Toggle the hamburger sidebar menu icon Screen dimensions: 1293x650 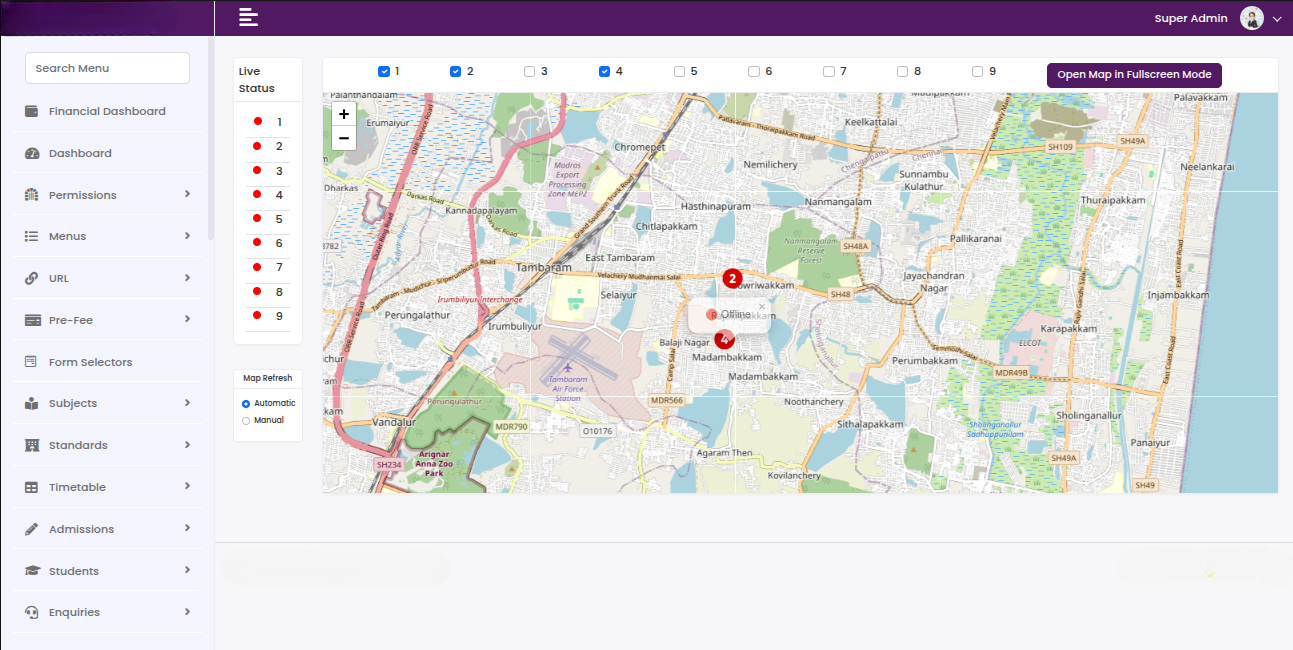(x=248, y=17)
